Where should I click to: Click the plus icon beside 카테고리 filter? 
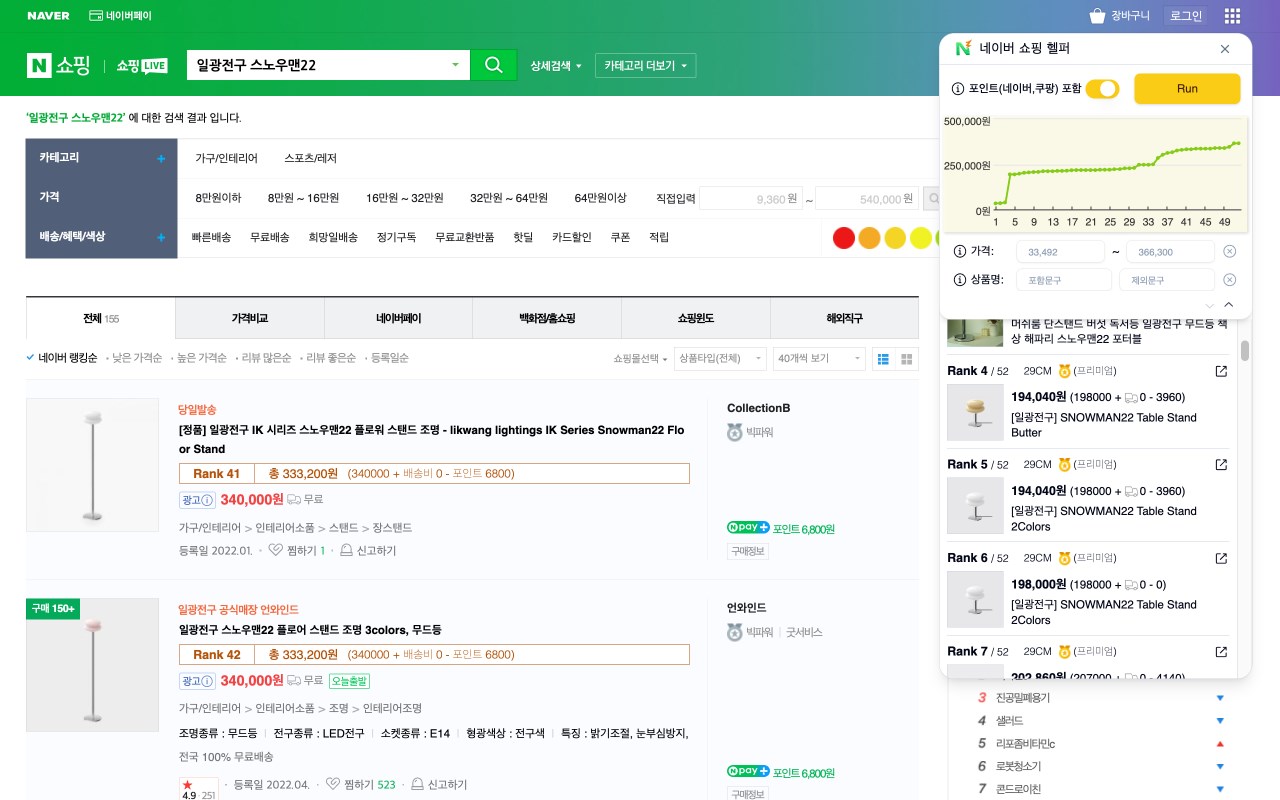point(161,158)
